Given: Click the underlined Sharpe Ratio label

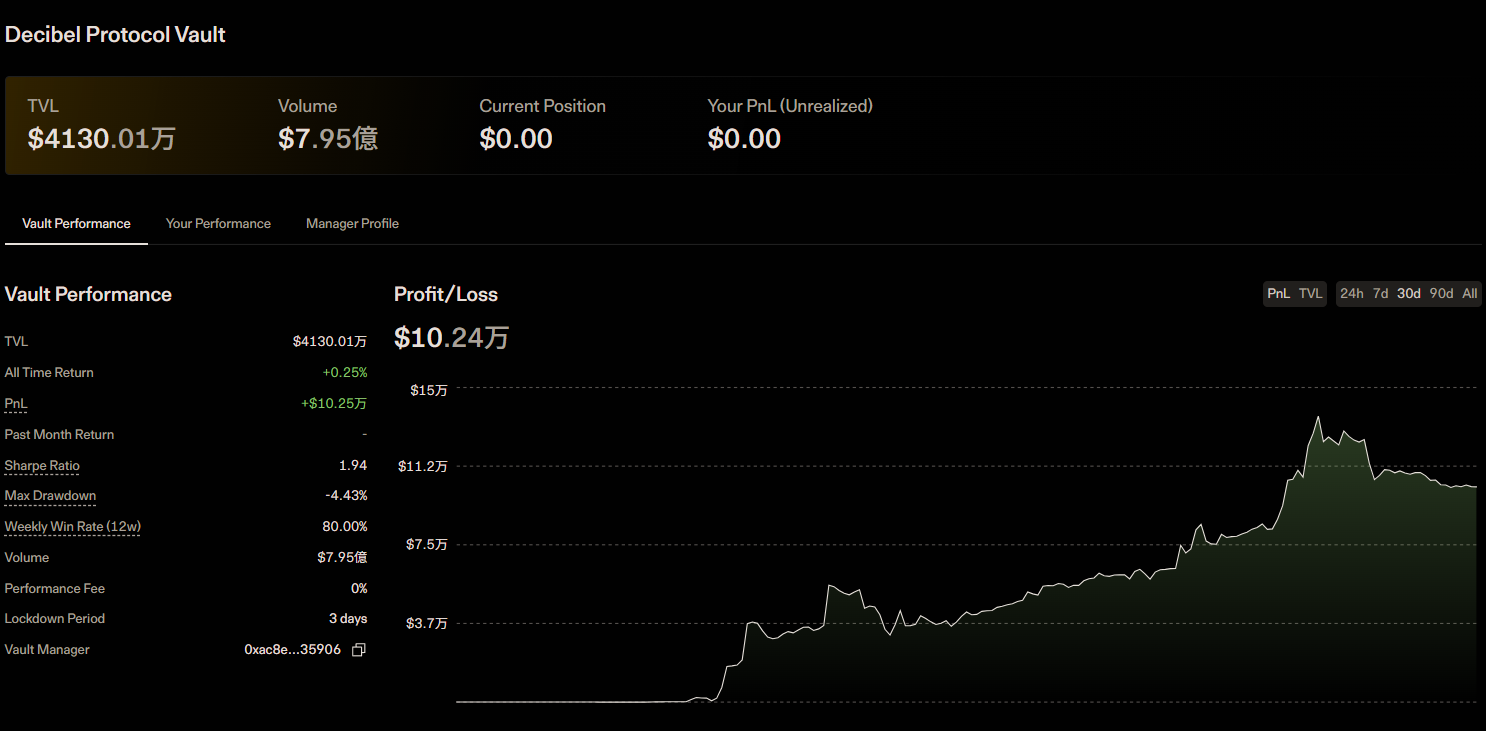Looking at the screenshot, I should 42,466.
